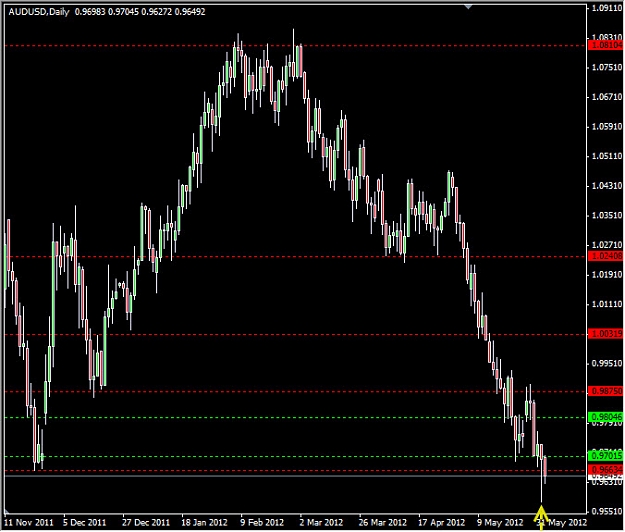625x532 pixels.
Task: Click the 18 Jan 2012 date label
Action: [205, 522]
